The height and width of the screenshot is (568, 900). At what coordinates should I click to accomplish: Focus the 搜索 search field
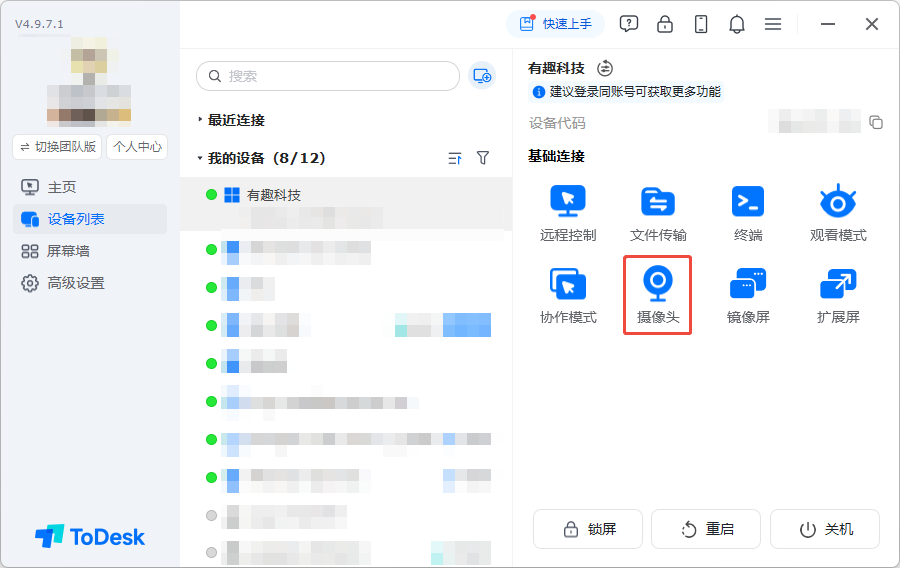(328, 76)
